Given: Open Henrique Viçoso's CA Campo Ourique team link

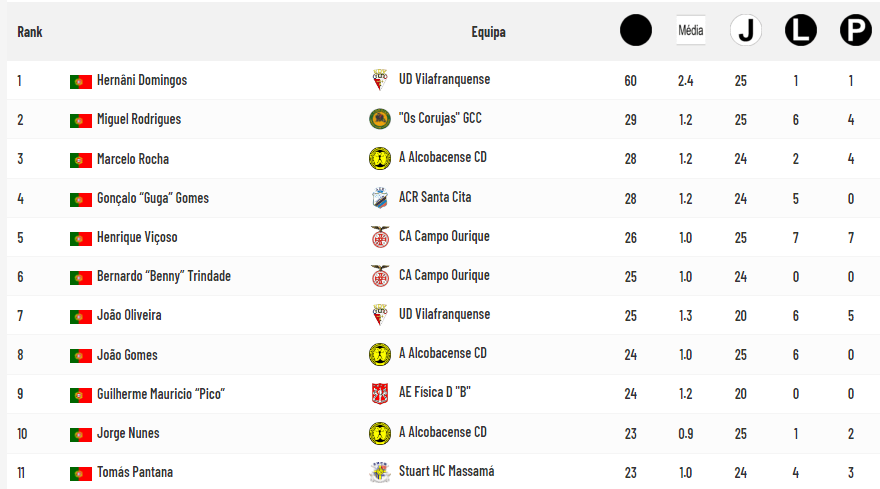Looking at the screenshot, I should coord(444,237).
